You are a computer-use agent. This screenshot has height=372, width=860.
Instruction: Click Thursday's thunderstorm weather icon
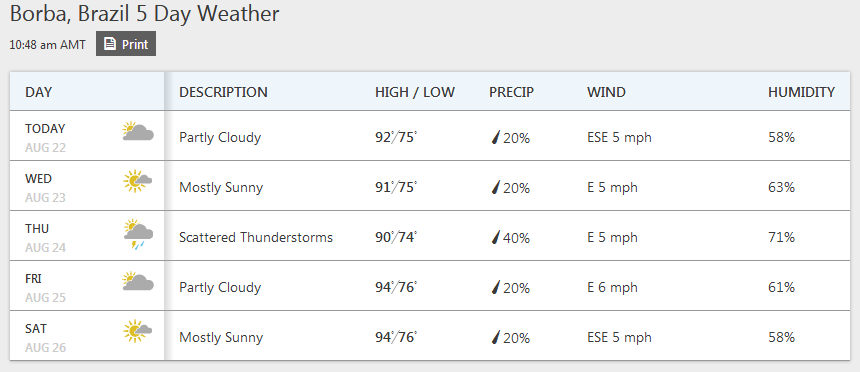[x=138, y=234]
